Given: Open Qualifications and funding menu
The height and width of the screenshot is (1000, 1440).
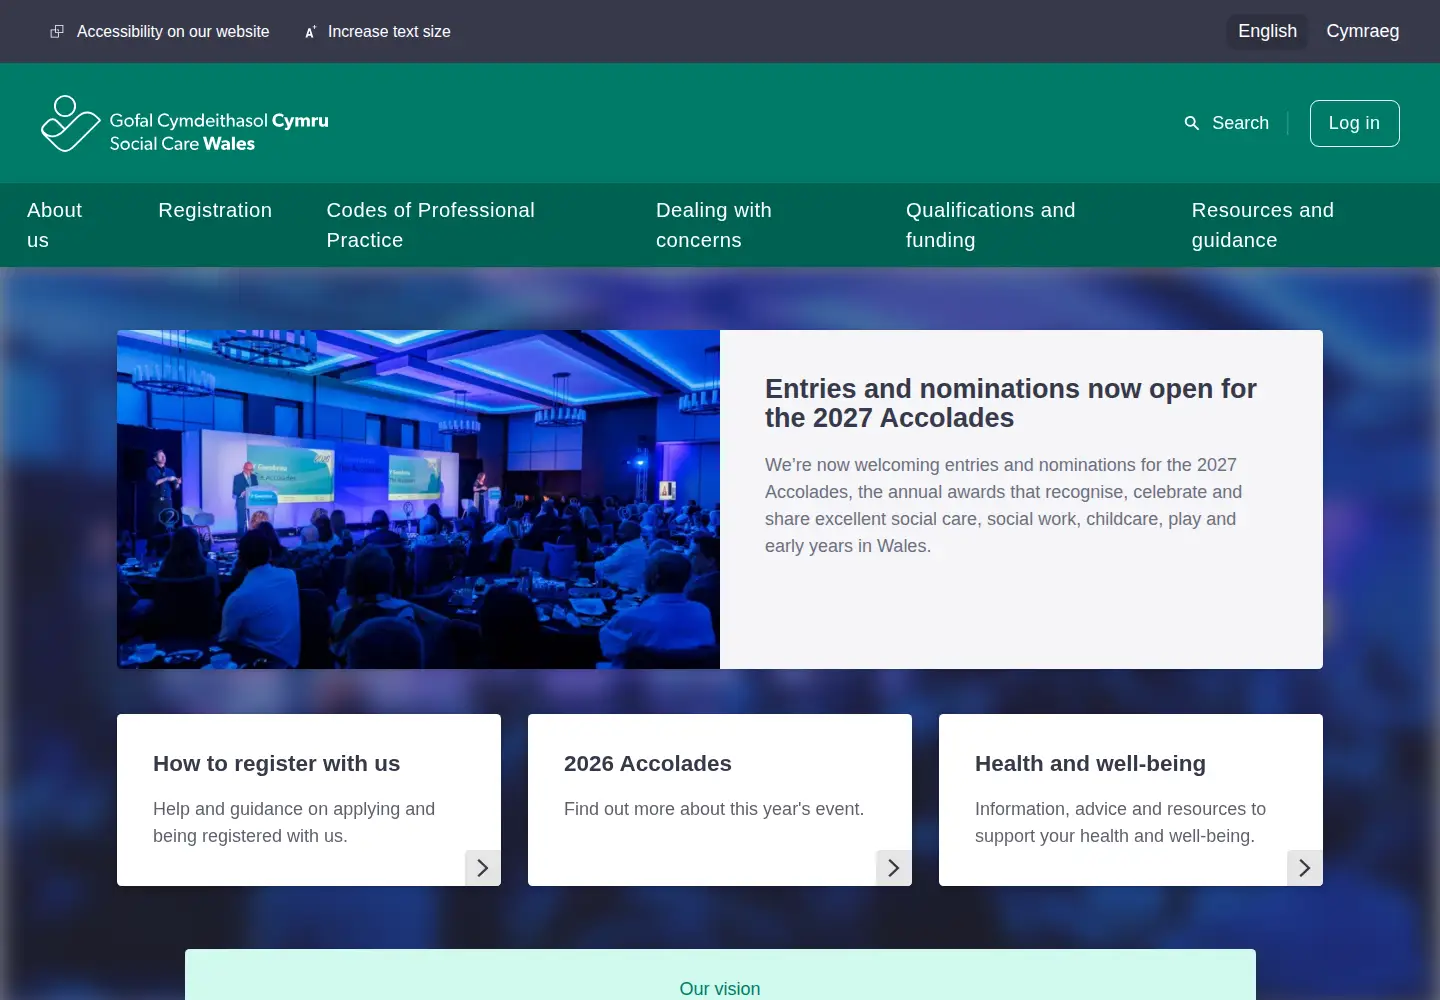Looking at the screenshot, I should click(x=990, y=225).
